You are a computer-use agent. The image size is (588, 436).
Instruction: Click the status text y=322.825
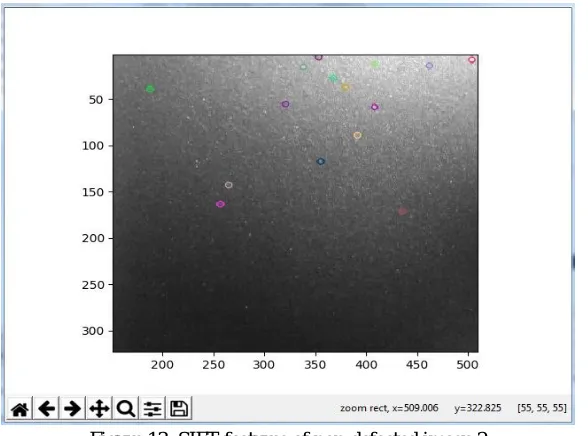(478, 408)
